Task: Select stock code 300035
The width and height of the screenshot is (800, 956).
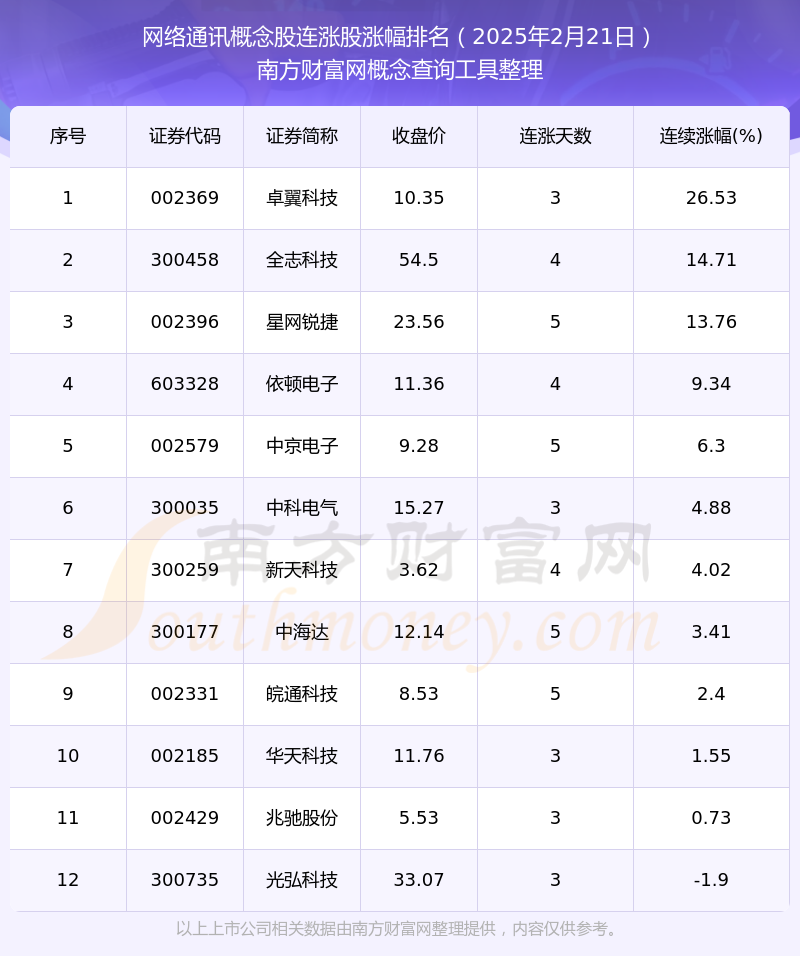Action: [185, 508]
